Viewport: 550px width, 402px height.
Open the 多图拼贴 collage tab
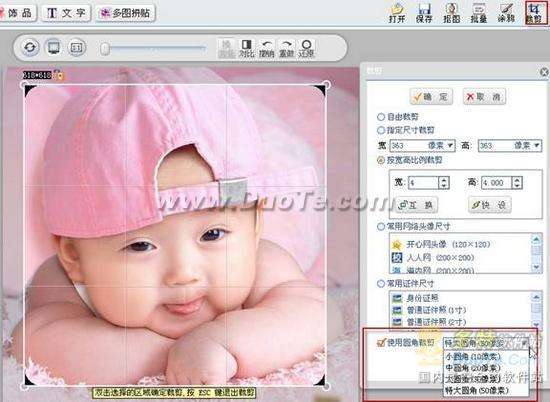click(x=126, y=13)
